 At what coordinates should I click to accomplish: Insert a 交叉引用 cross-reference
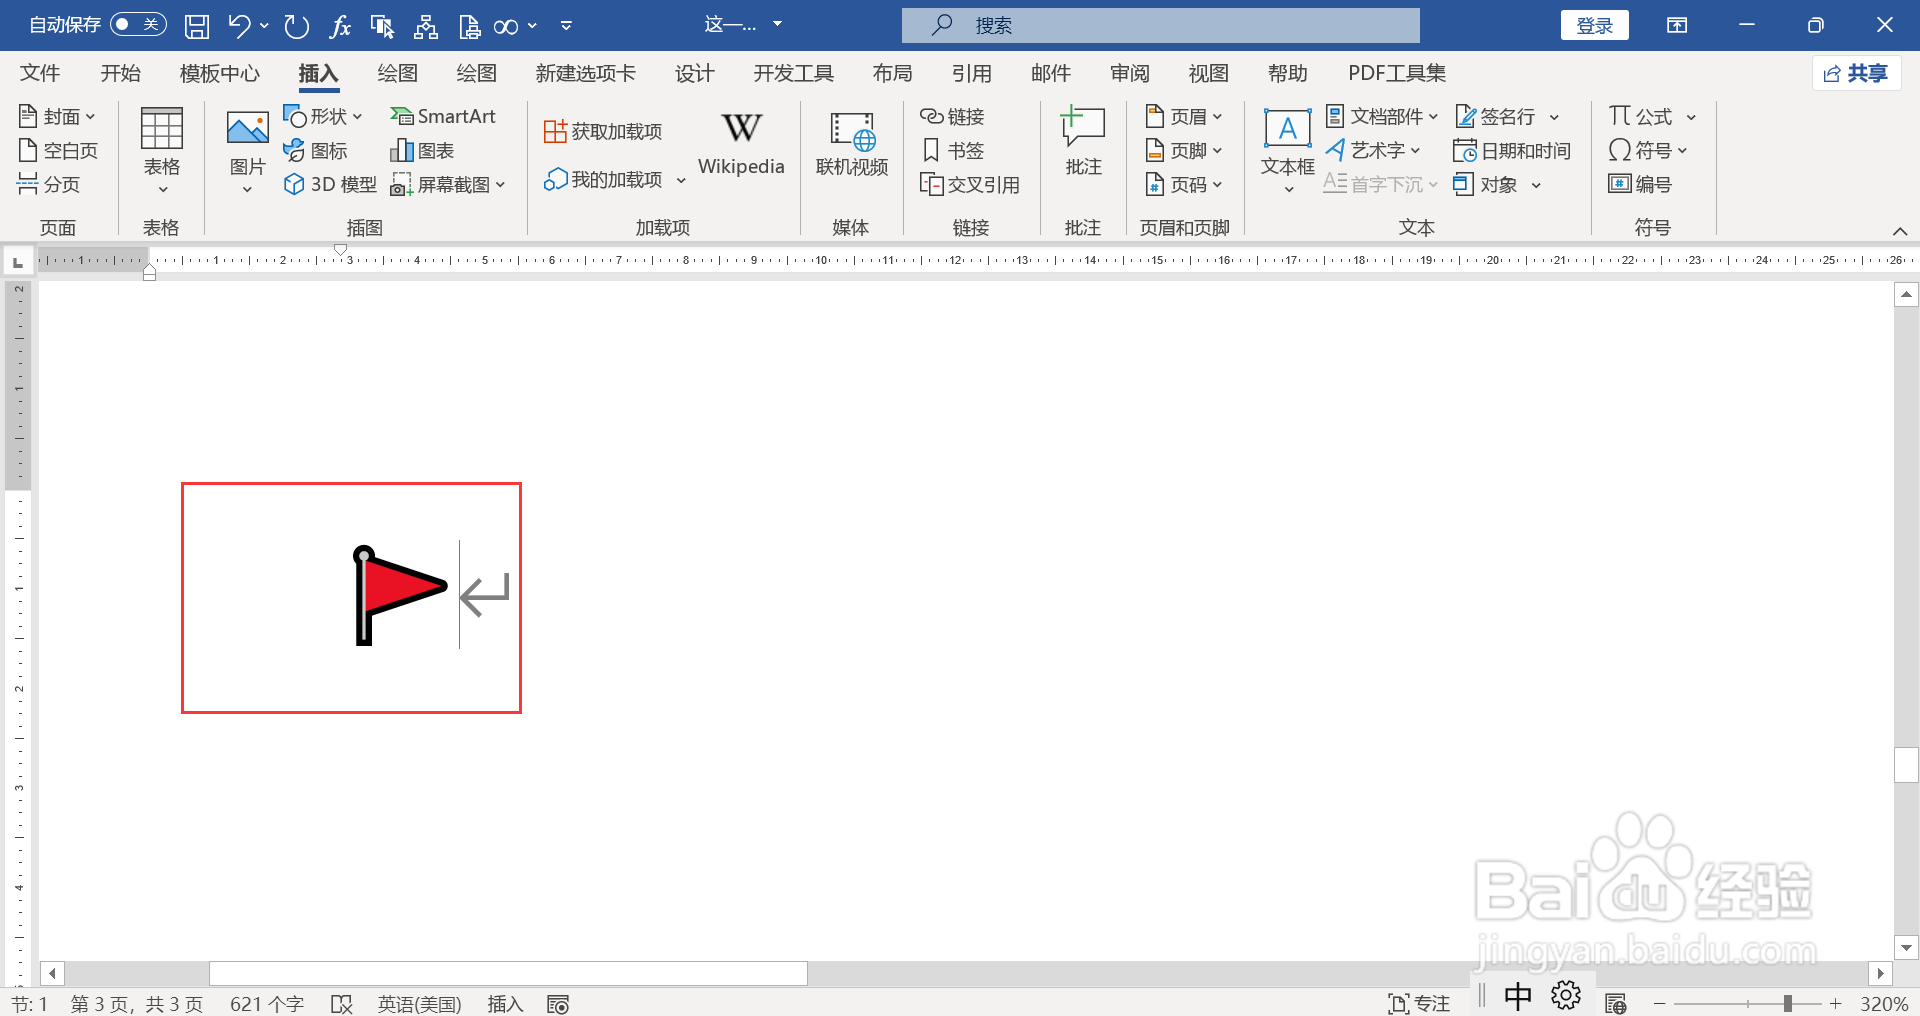point(969,185)
